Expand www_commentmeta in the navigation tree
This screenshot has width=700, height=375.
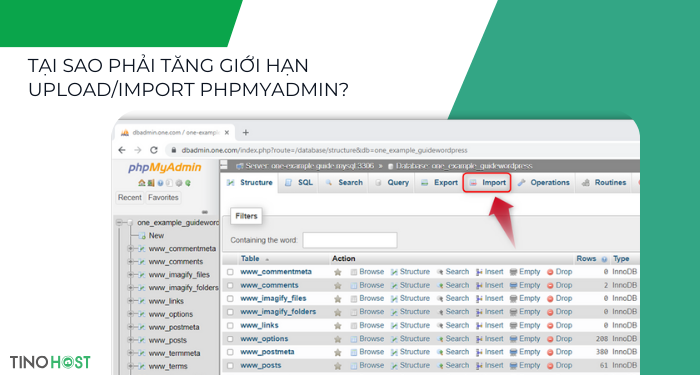point(131,249)
